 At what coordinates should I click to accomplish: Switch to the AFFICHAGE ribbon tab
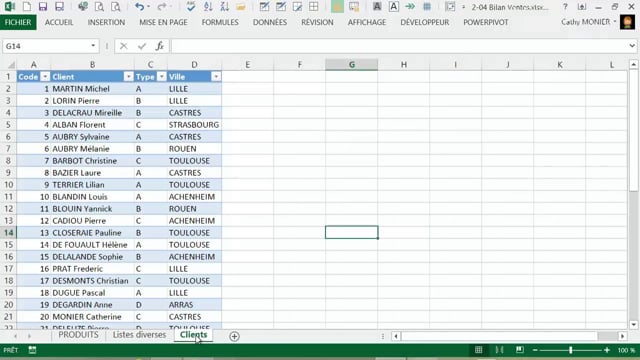(x=367, y=22)
